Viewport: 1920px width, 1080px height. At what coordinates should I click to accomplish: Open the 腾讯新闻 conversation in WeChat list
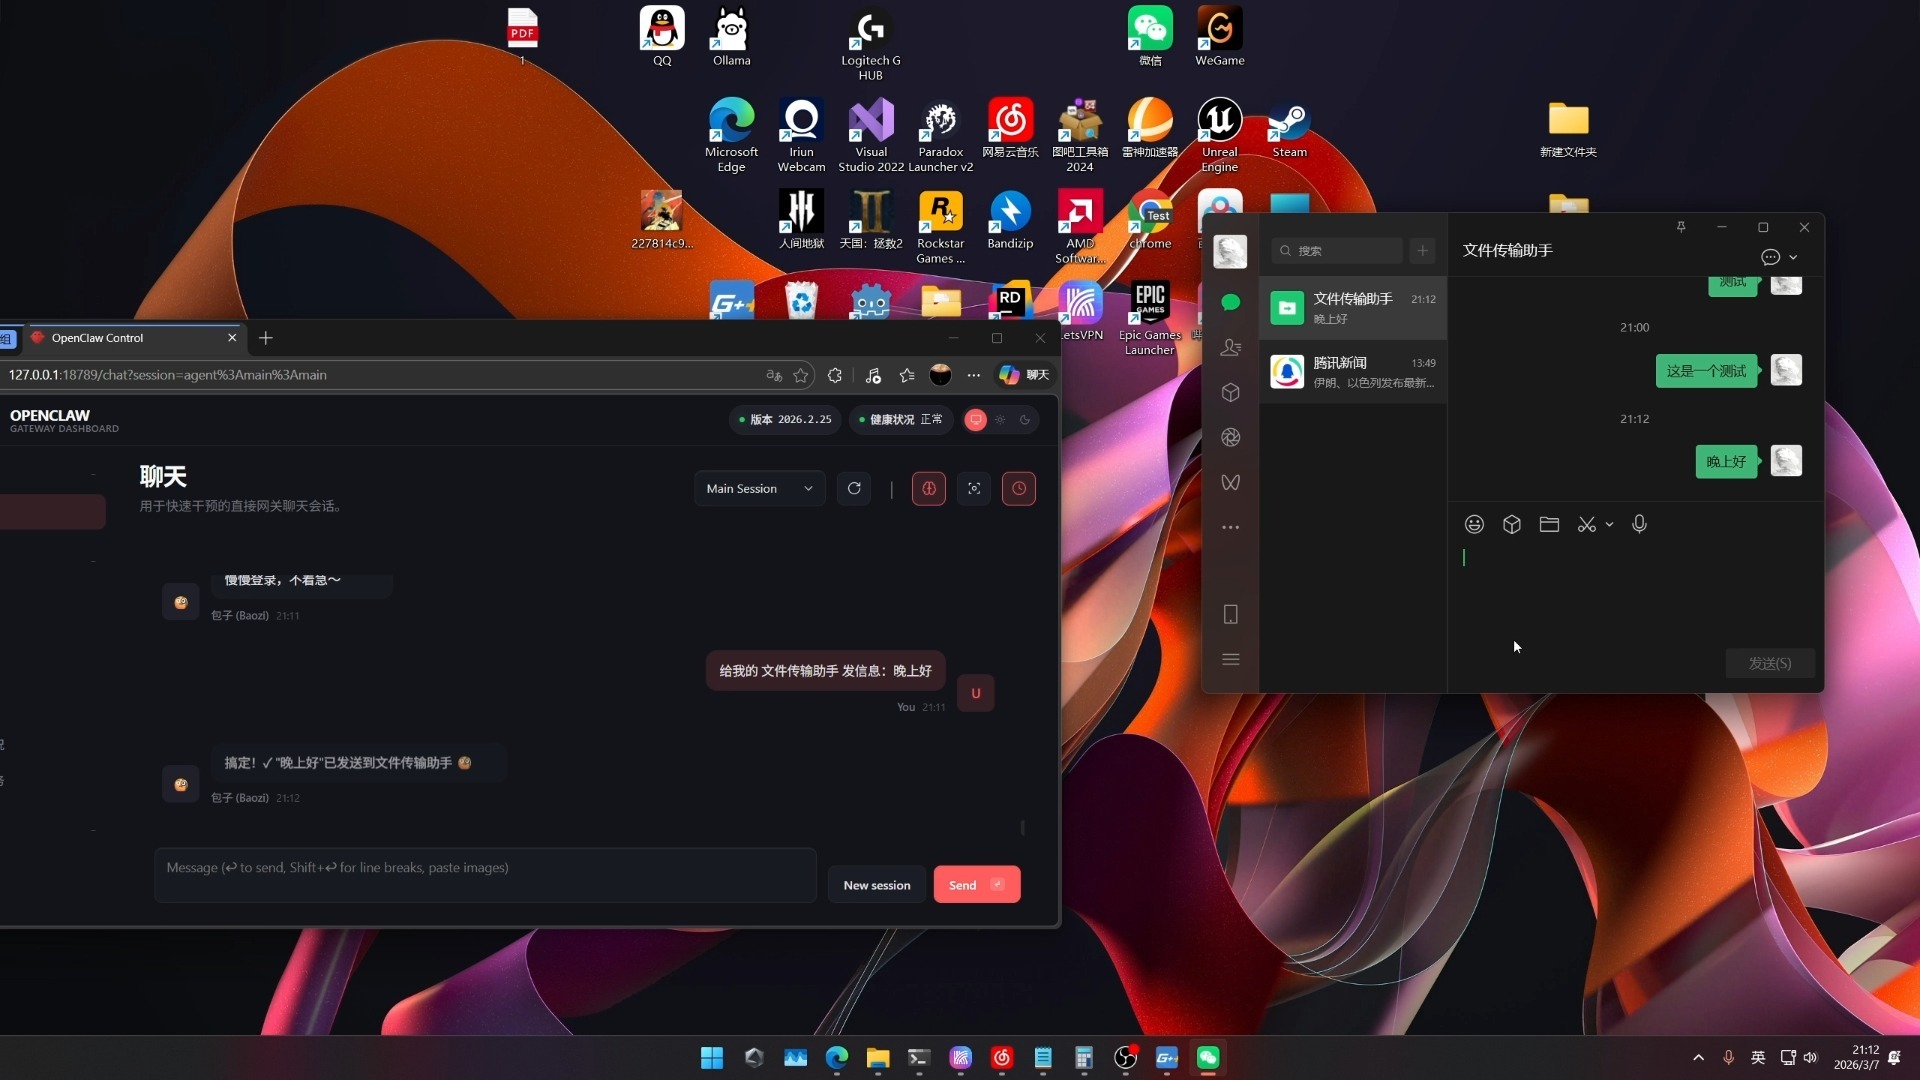click(1353, 371)
